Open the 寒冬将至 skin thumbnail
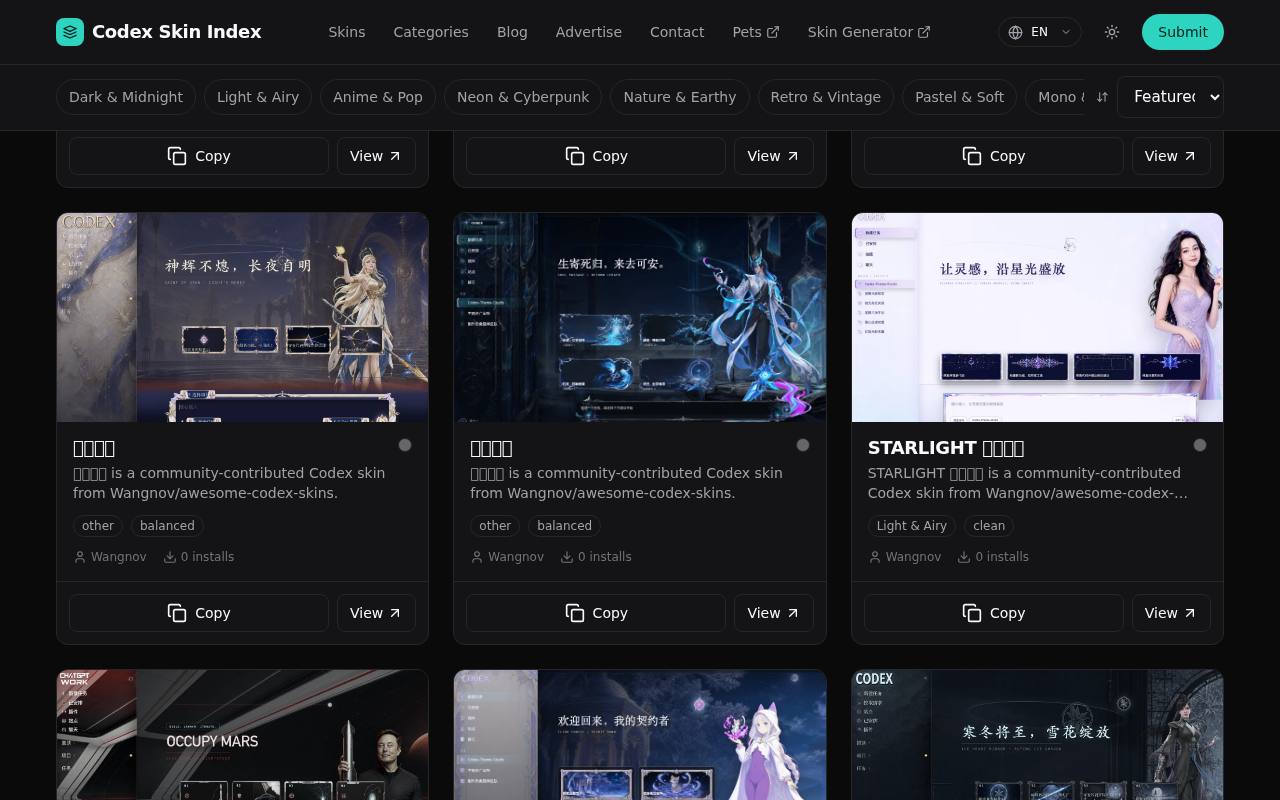Screen dimensions: 1280x800 pyautogui.click(x=1037, y=735)
